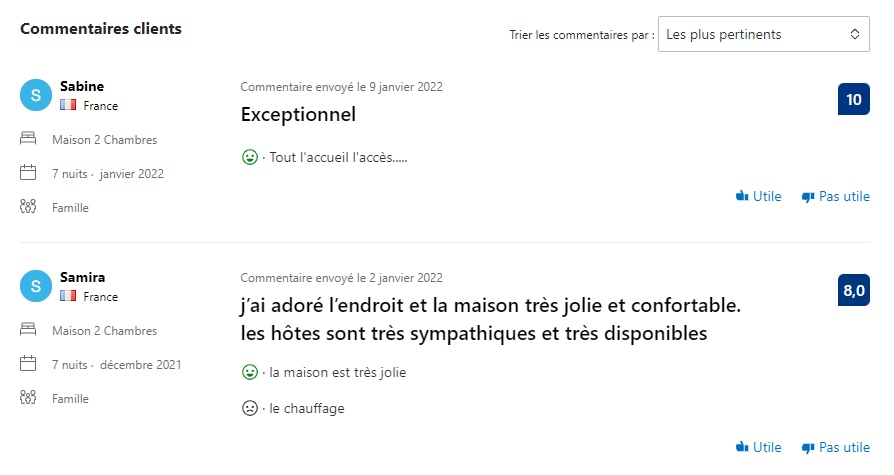Image resolution: width=894 pixels, height=475 pixels.
Task: Click the calendar icon beside décembre 2021
Action: pyautogui.click(x=28, y=364)
